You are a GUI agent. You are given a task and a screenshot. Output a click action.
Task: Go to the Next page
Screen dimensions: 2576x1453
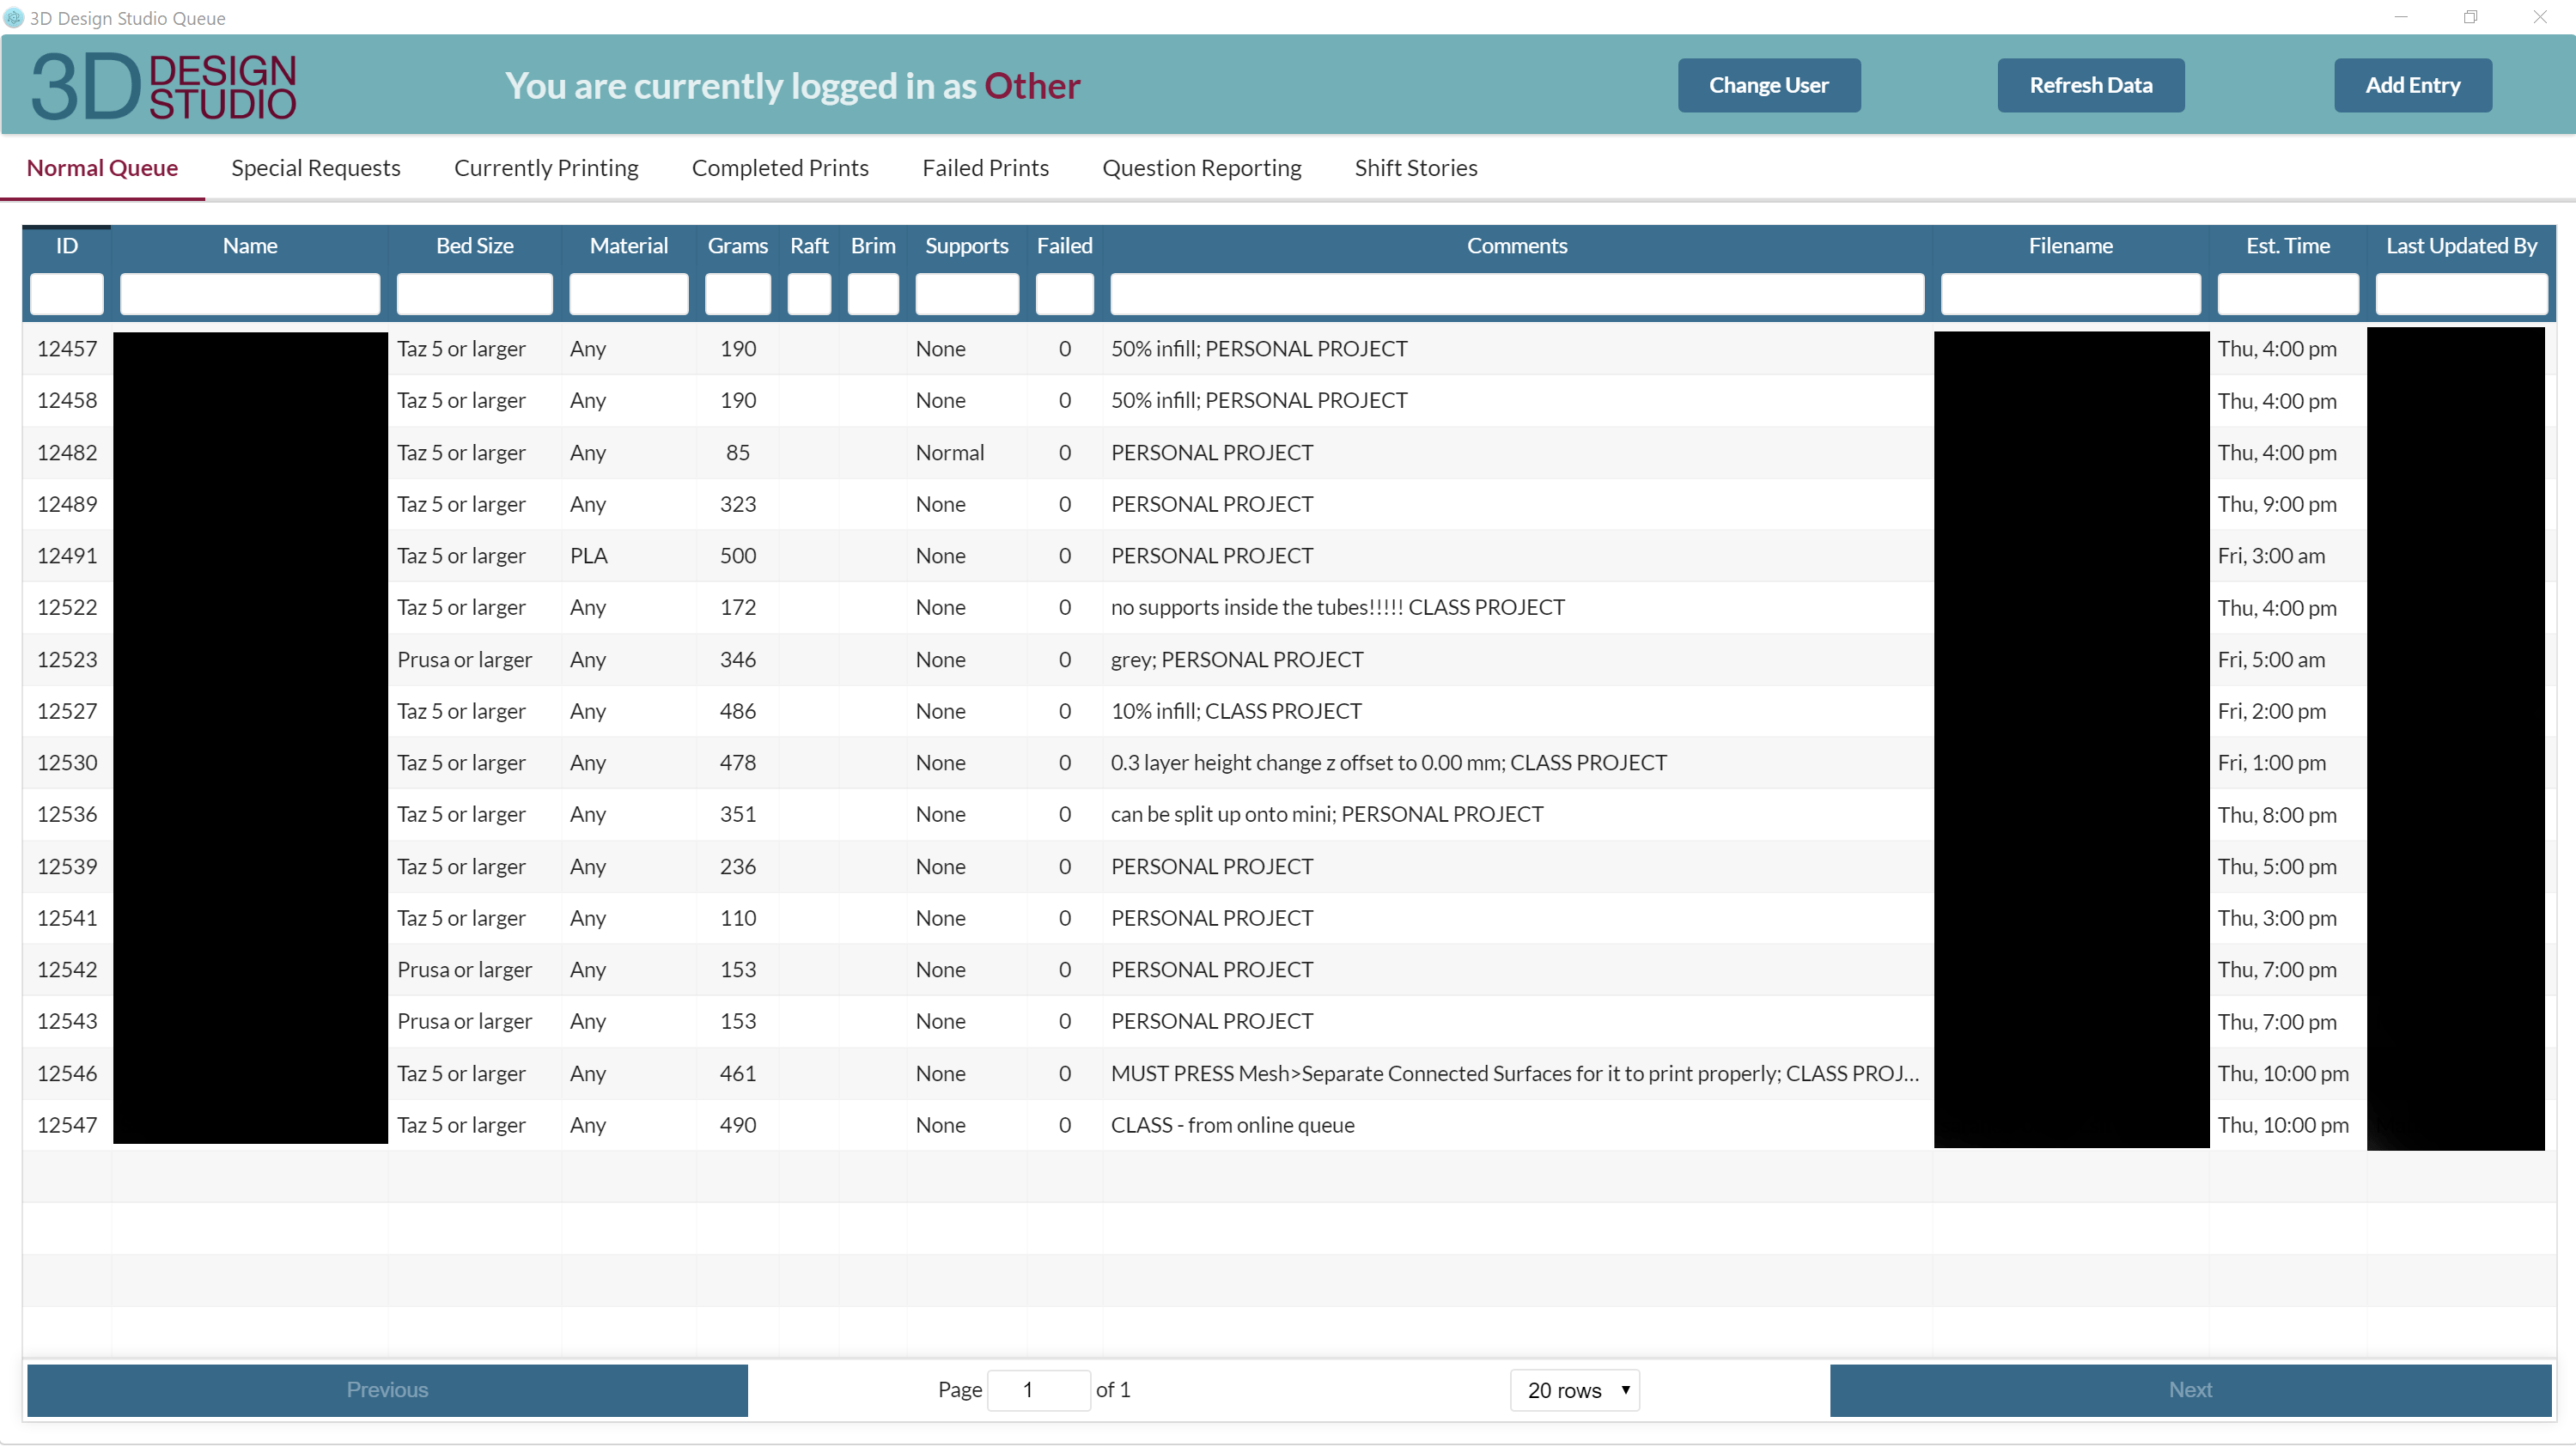2191,1390
